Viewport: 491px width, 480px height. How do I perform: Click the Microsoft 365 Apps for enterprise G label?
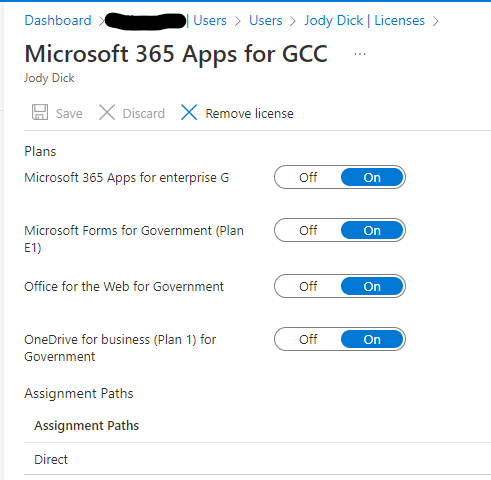click(127, 178)
